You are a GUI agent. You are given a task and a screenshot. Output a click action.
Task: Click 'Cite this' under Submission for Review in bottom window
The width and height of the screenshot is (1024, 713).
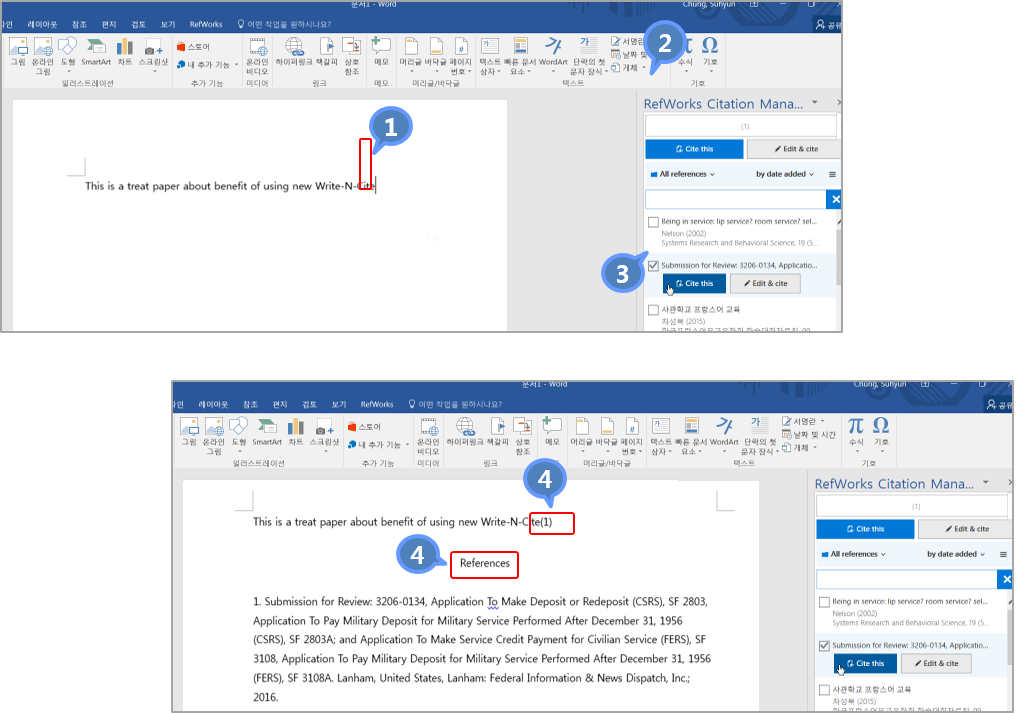865,663
